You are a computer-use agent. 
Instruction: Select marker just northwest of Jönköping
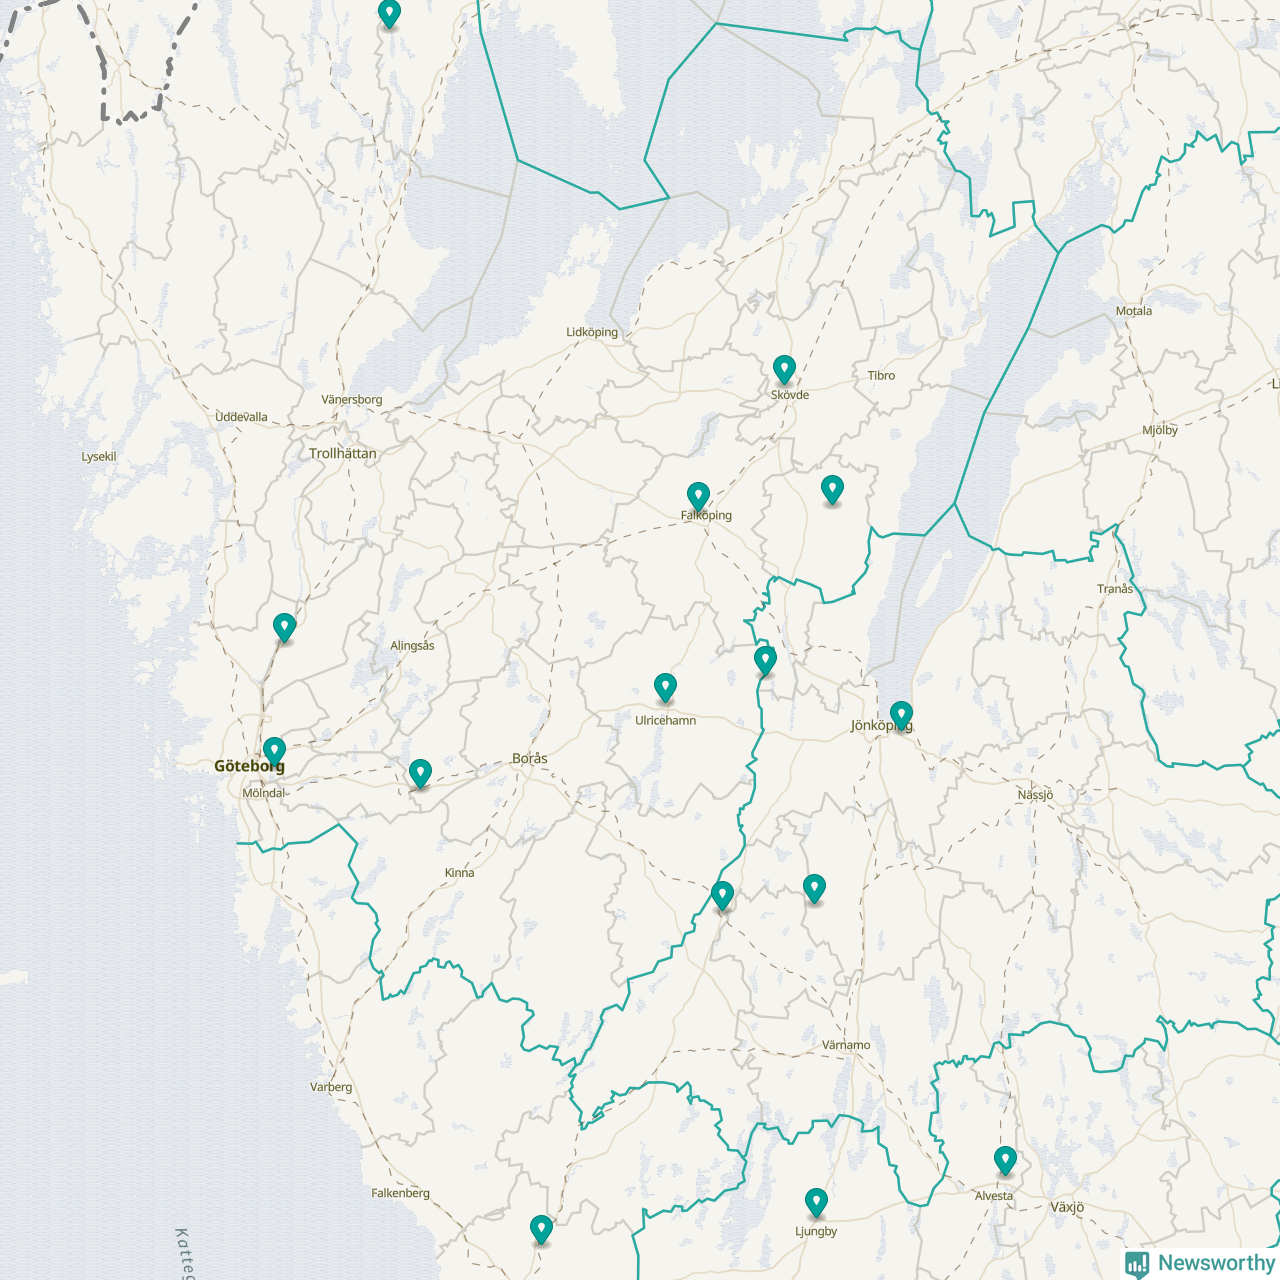tap(765, 660)
